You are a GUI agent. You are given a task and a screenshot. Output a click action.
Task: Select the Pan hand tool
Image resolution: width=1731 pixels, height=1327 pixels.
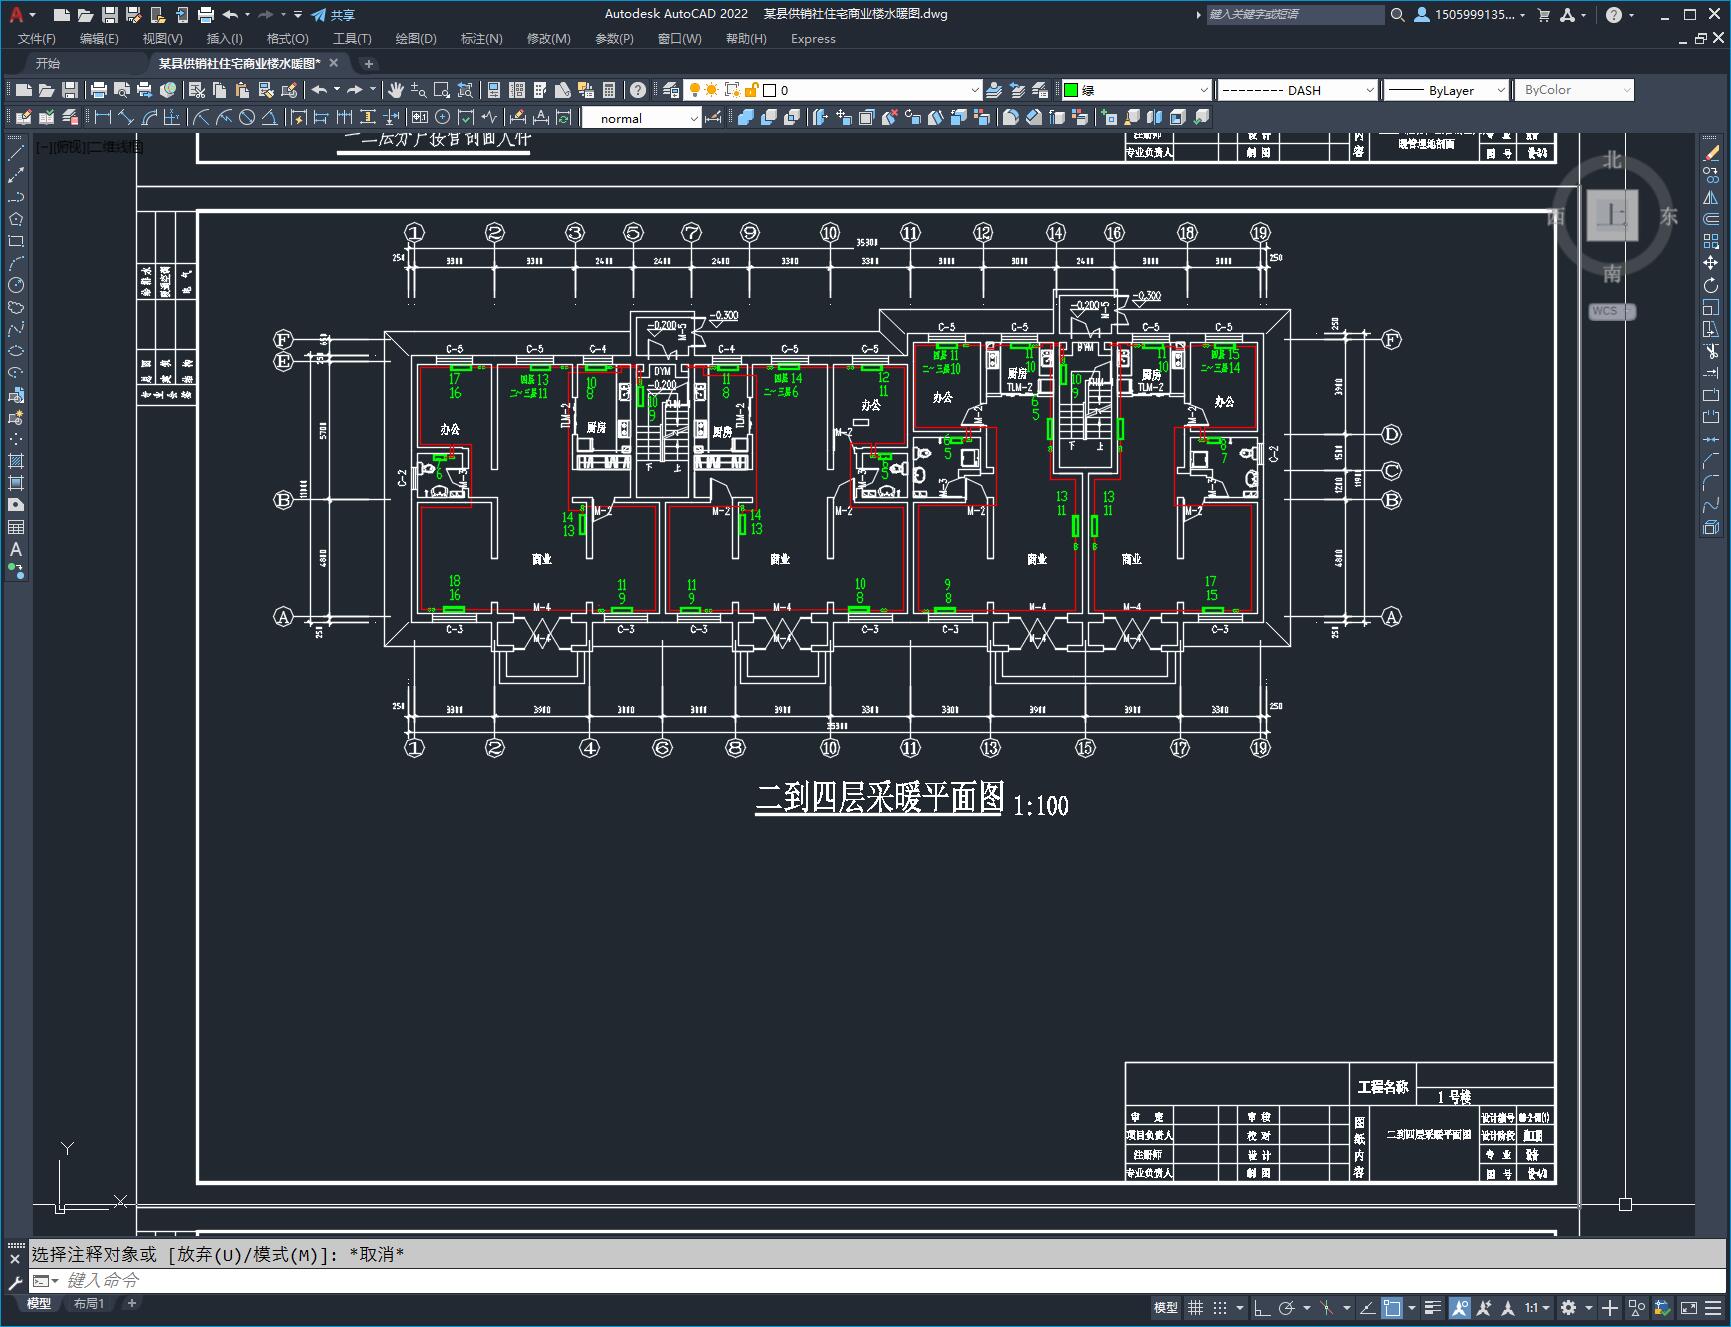pyautogui.click(x=396, y=90)
